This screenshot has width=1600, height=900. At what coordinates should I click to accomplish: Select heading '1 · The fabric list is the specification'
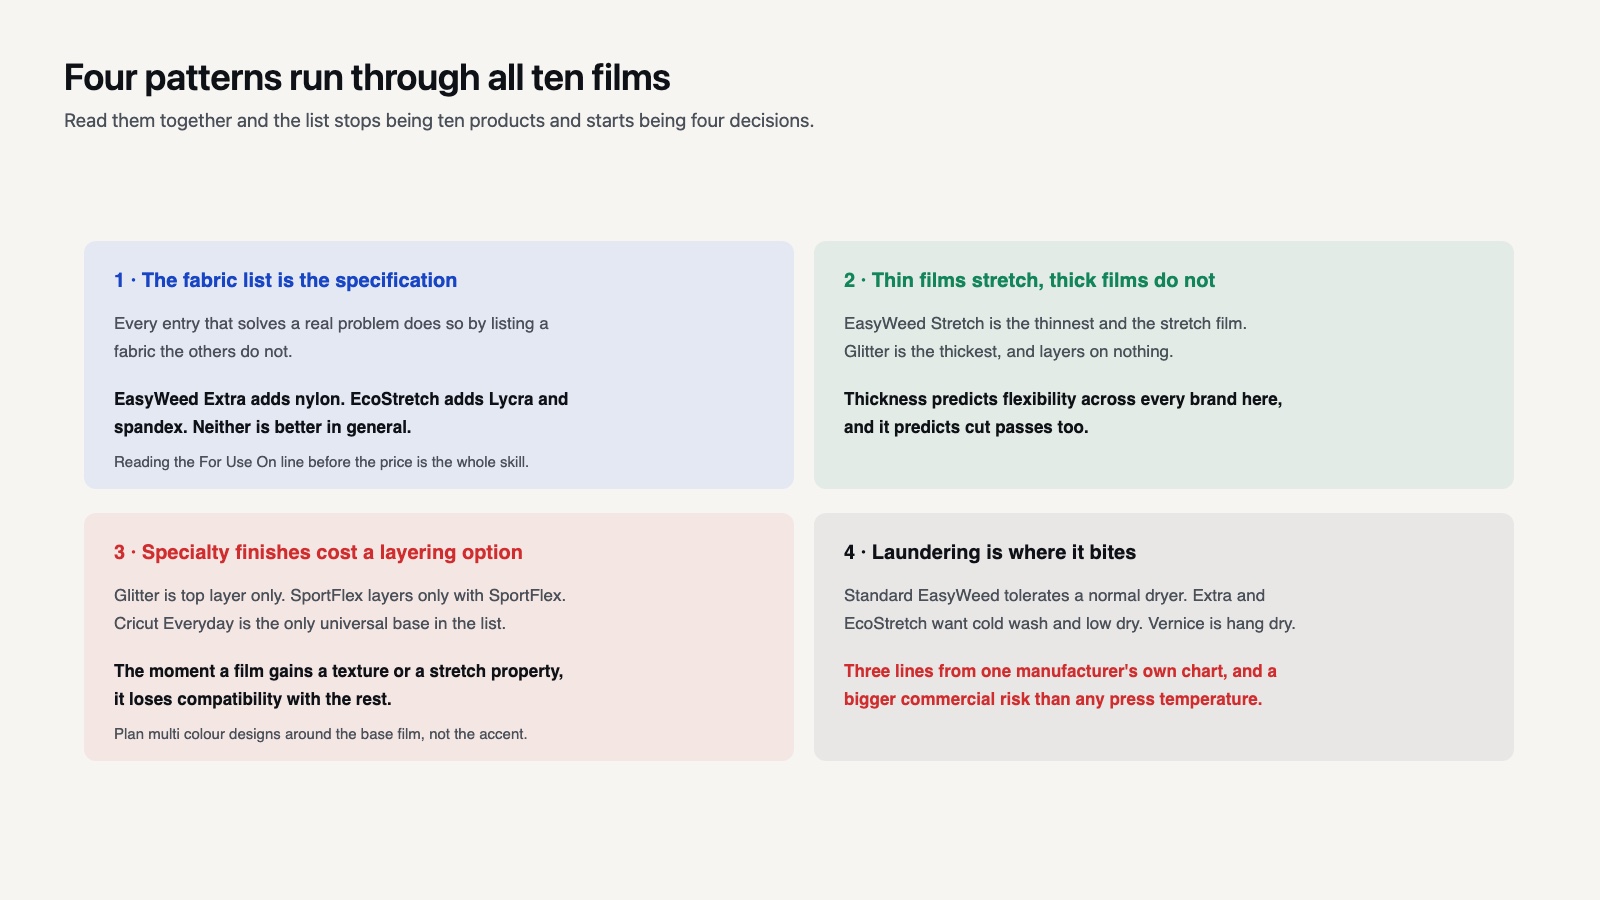(x=285, y=281)
